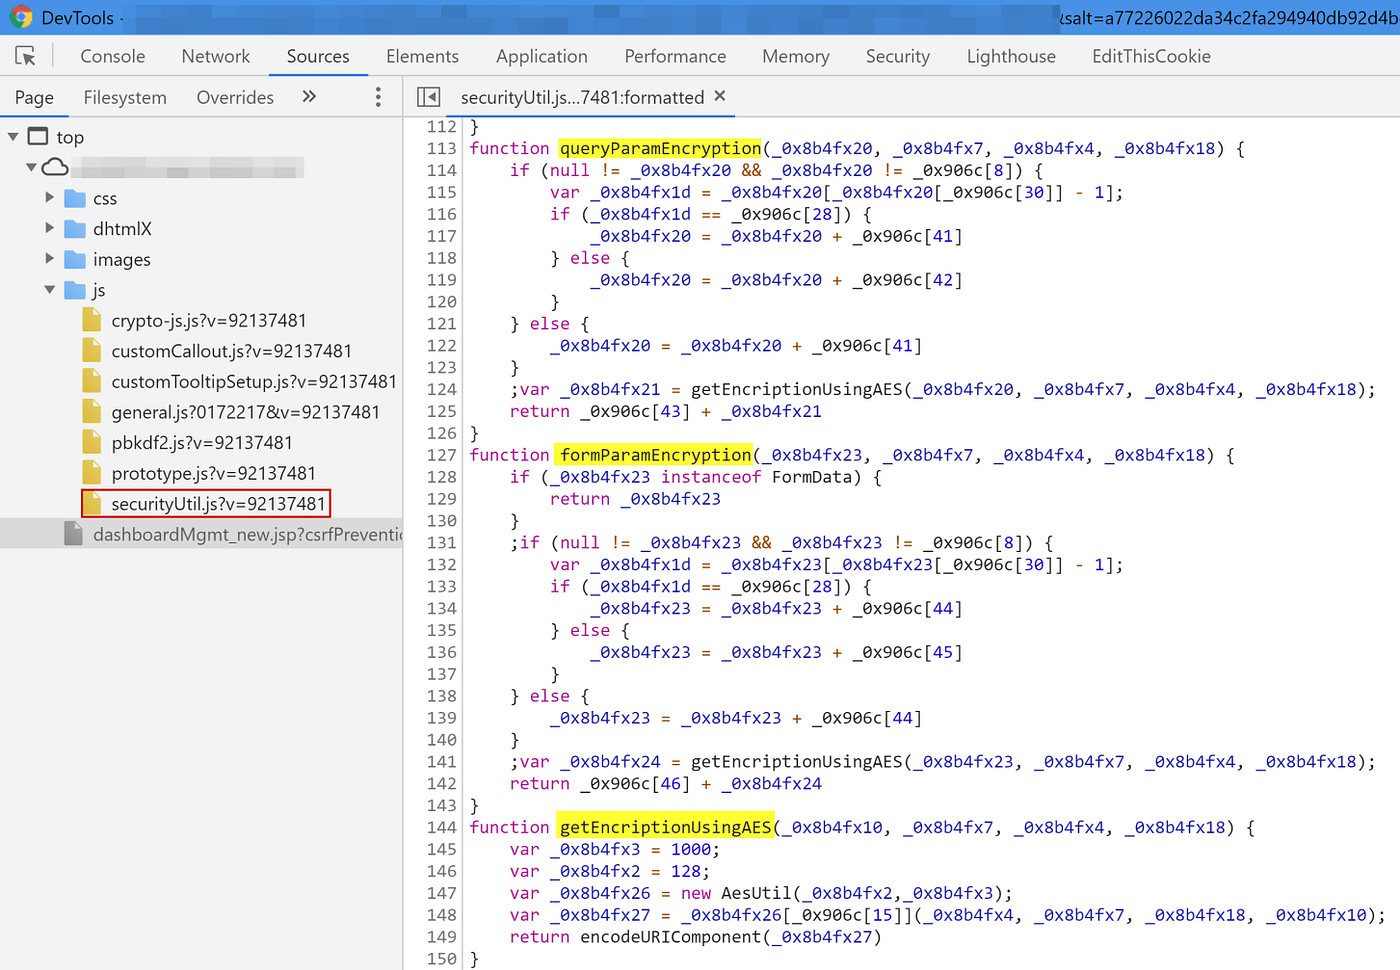The width and height of the screenshot is (1400, 970).
Task: Switch to the Network tab
Action: point(215,56)
